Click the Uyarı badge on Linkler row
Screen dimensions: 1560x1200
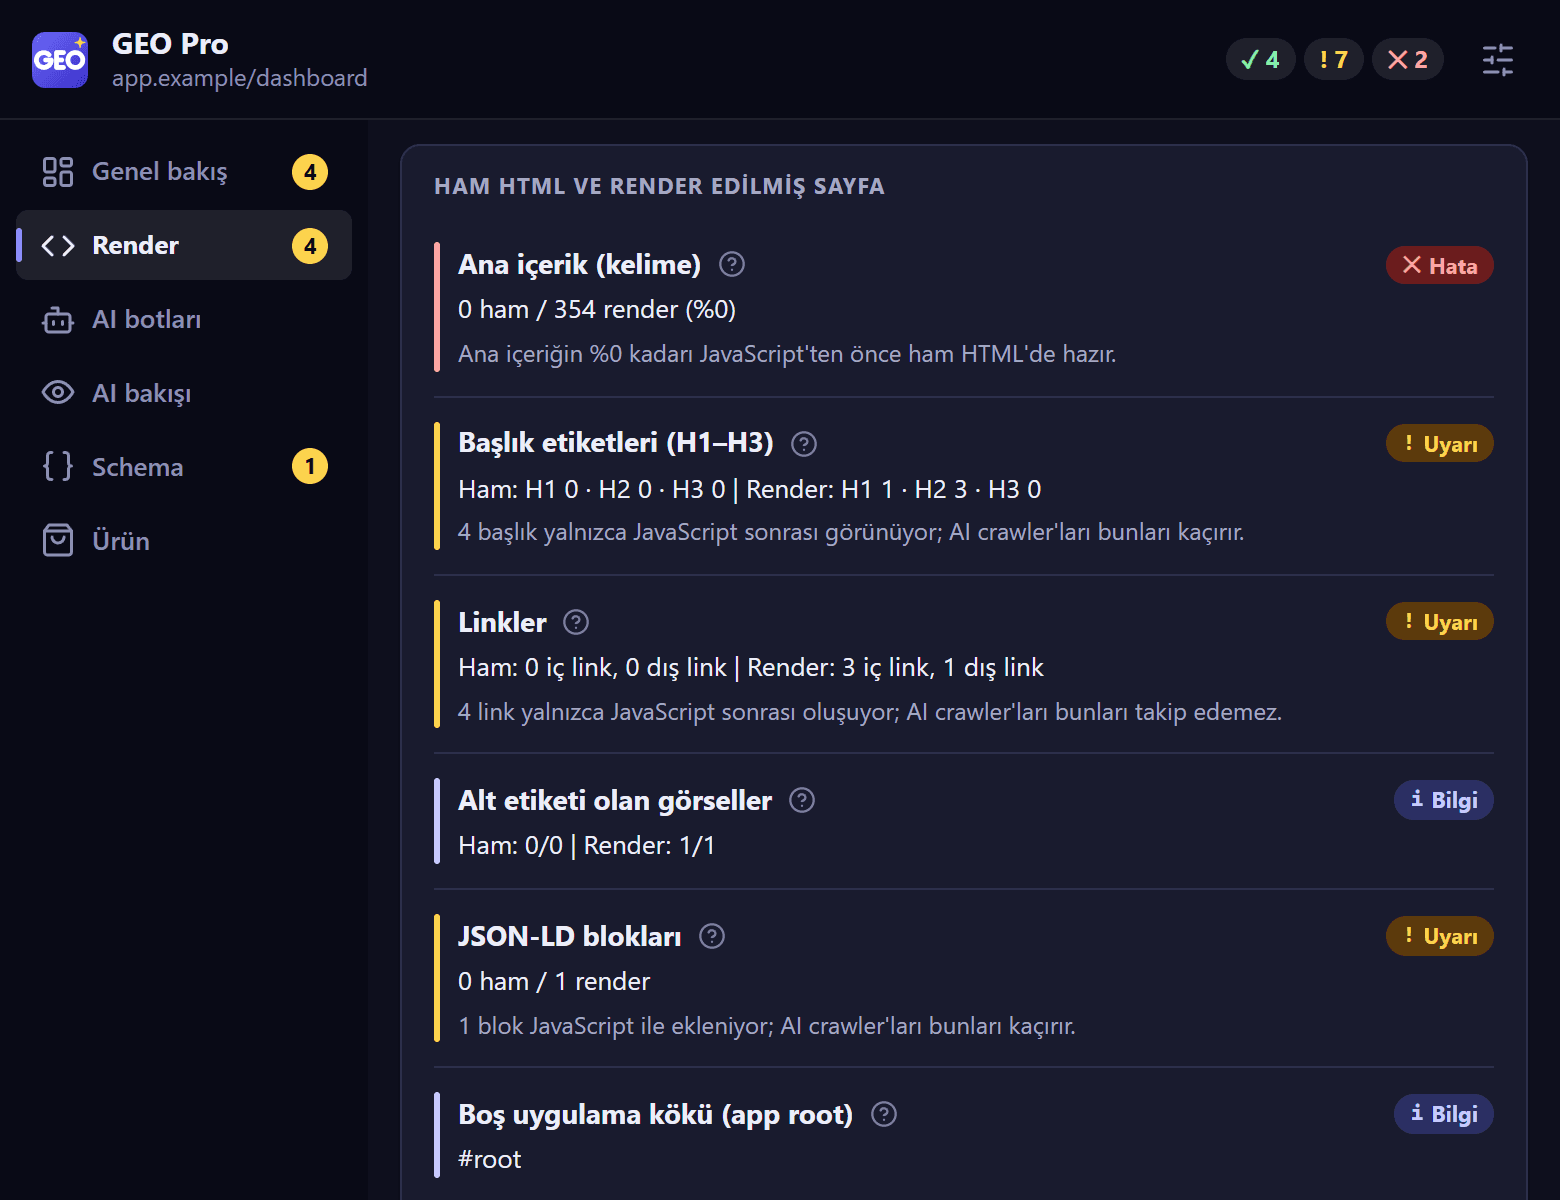tap(1440, 621)
